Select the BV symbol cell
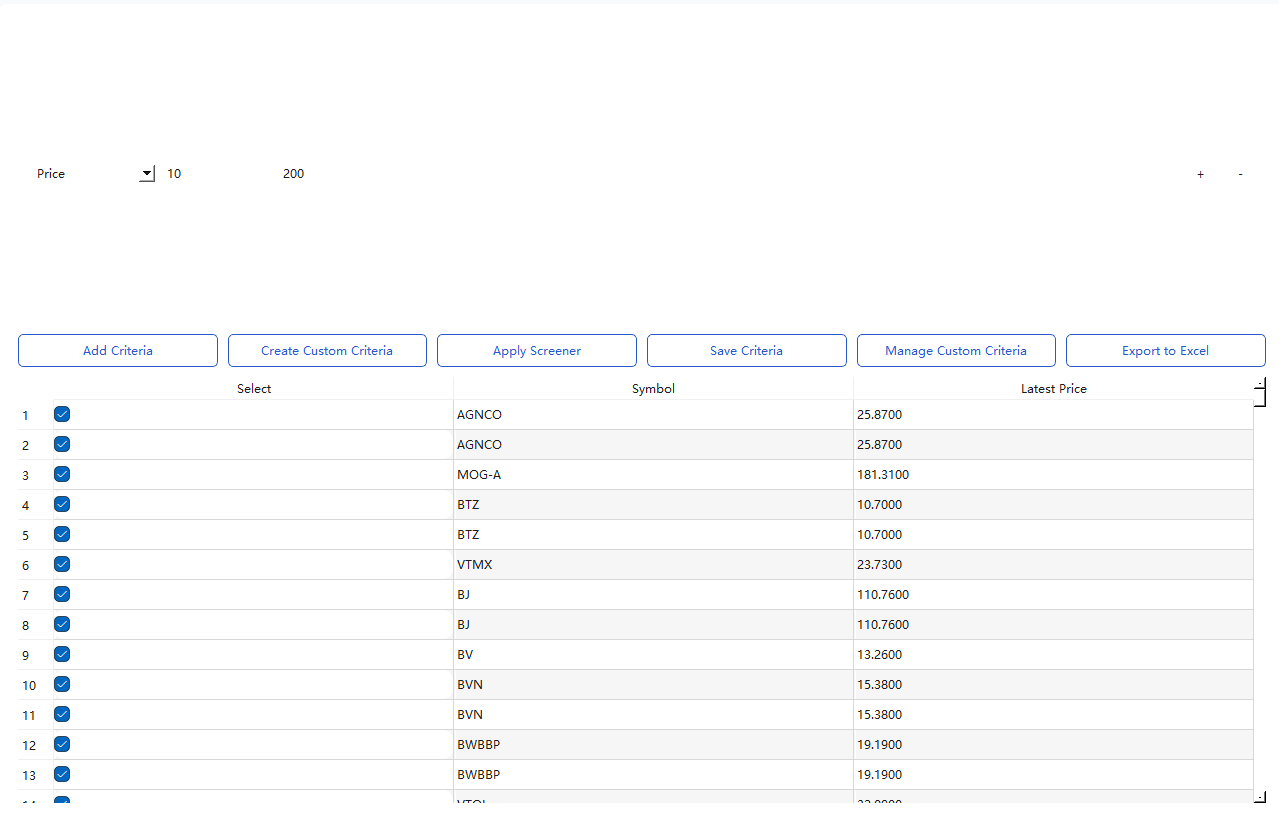 click(x=653, y=655)
